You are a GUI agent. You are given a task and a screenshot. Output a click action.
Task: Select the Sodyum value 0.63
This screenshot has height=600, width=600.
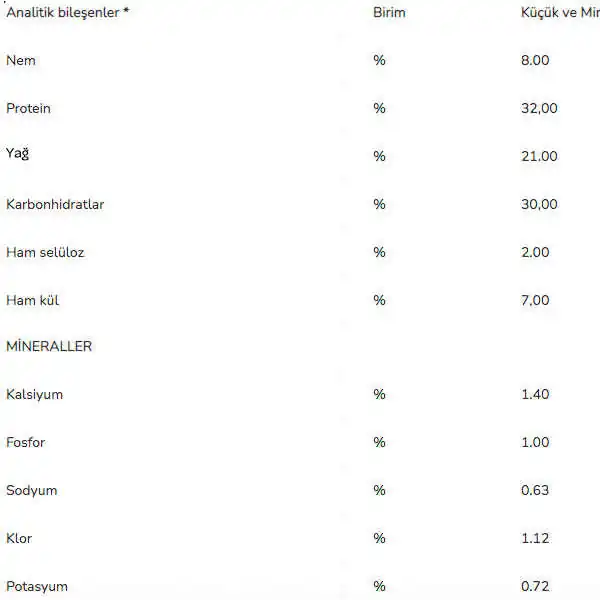[535, 490]
